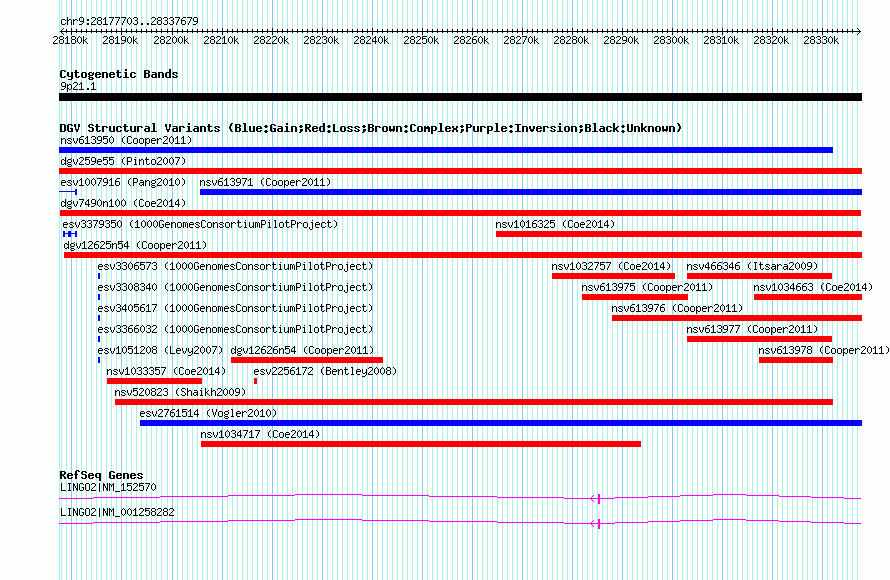Viewport: 890px width, 580px height.
Task: Click the nsv613950 (Cooper2011) blue gain bar
Action: [446, 150]
